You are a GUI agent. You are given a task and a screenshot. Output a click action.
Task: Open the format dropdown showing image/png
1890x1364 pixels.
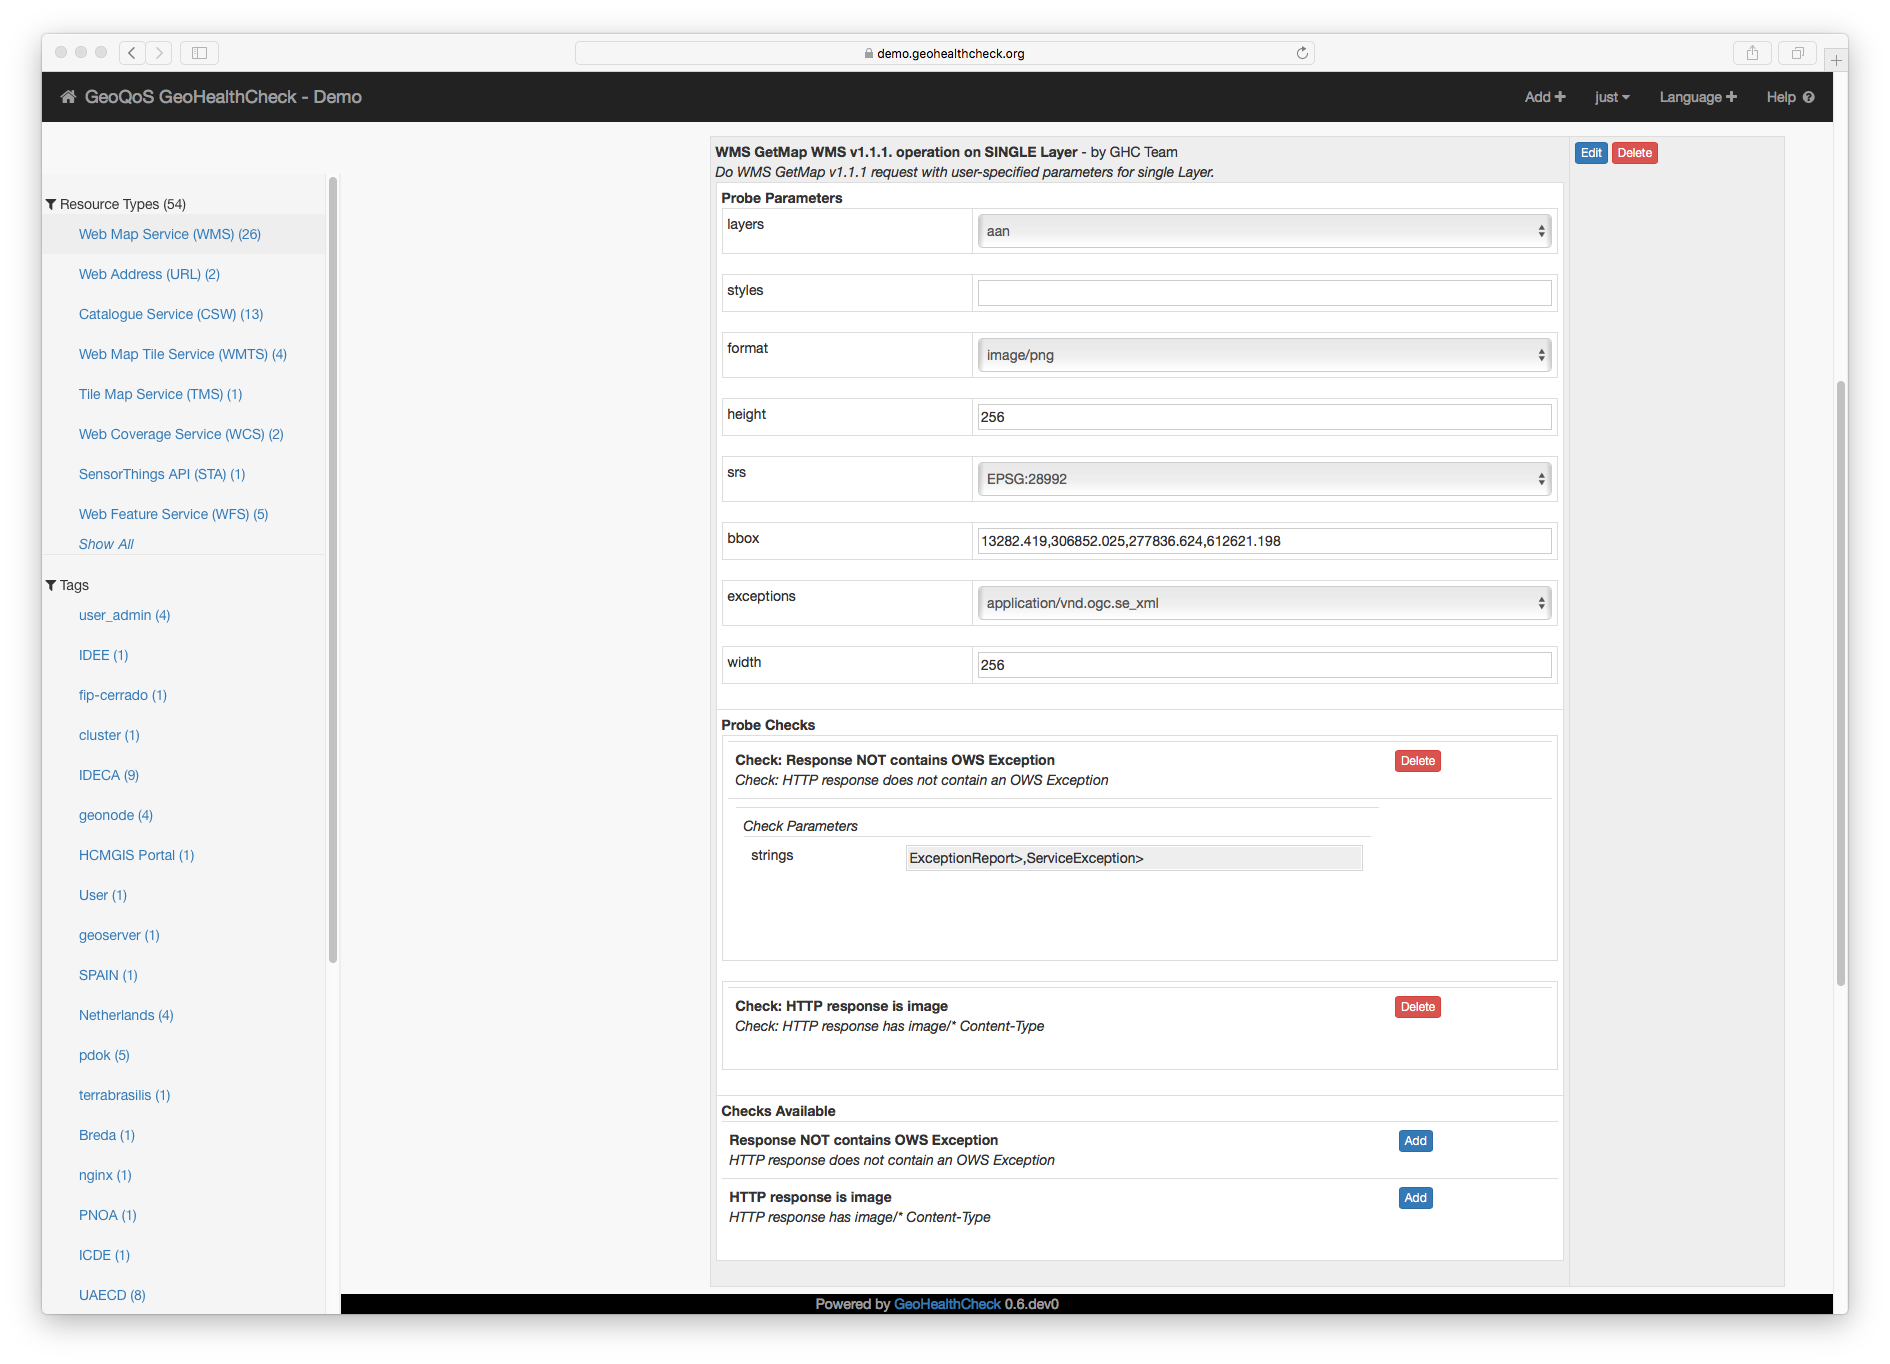(x=1264, y=355)
